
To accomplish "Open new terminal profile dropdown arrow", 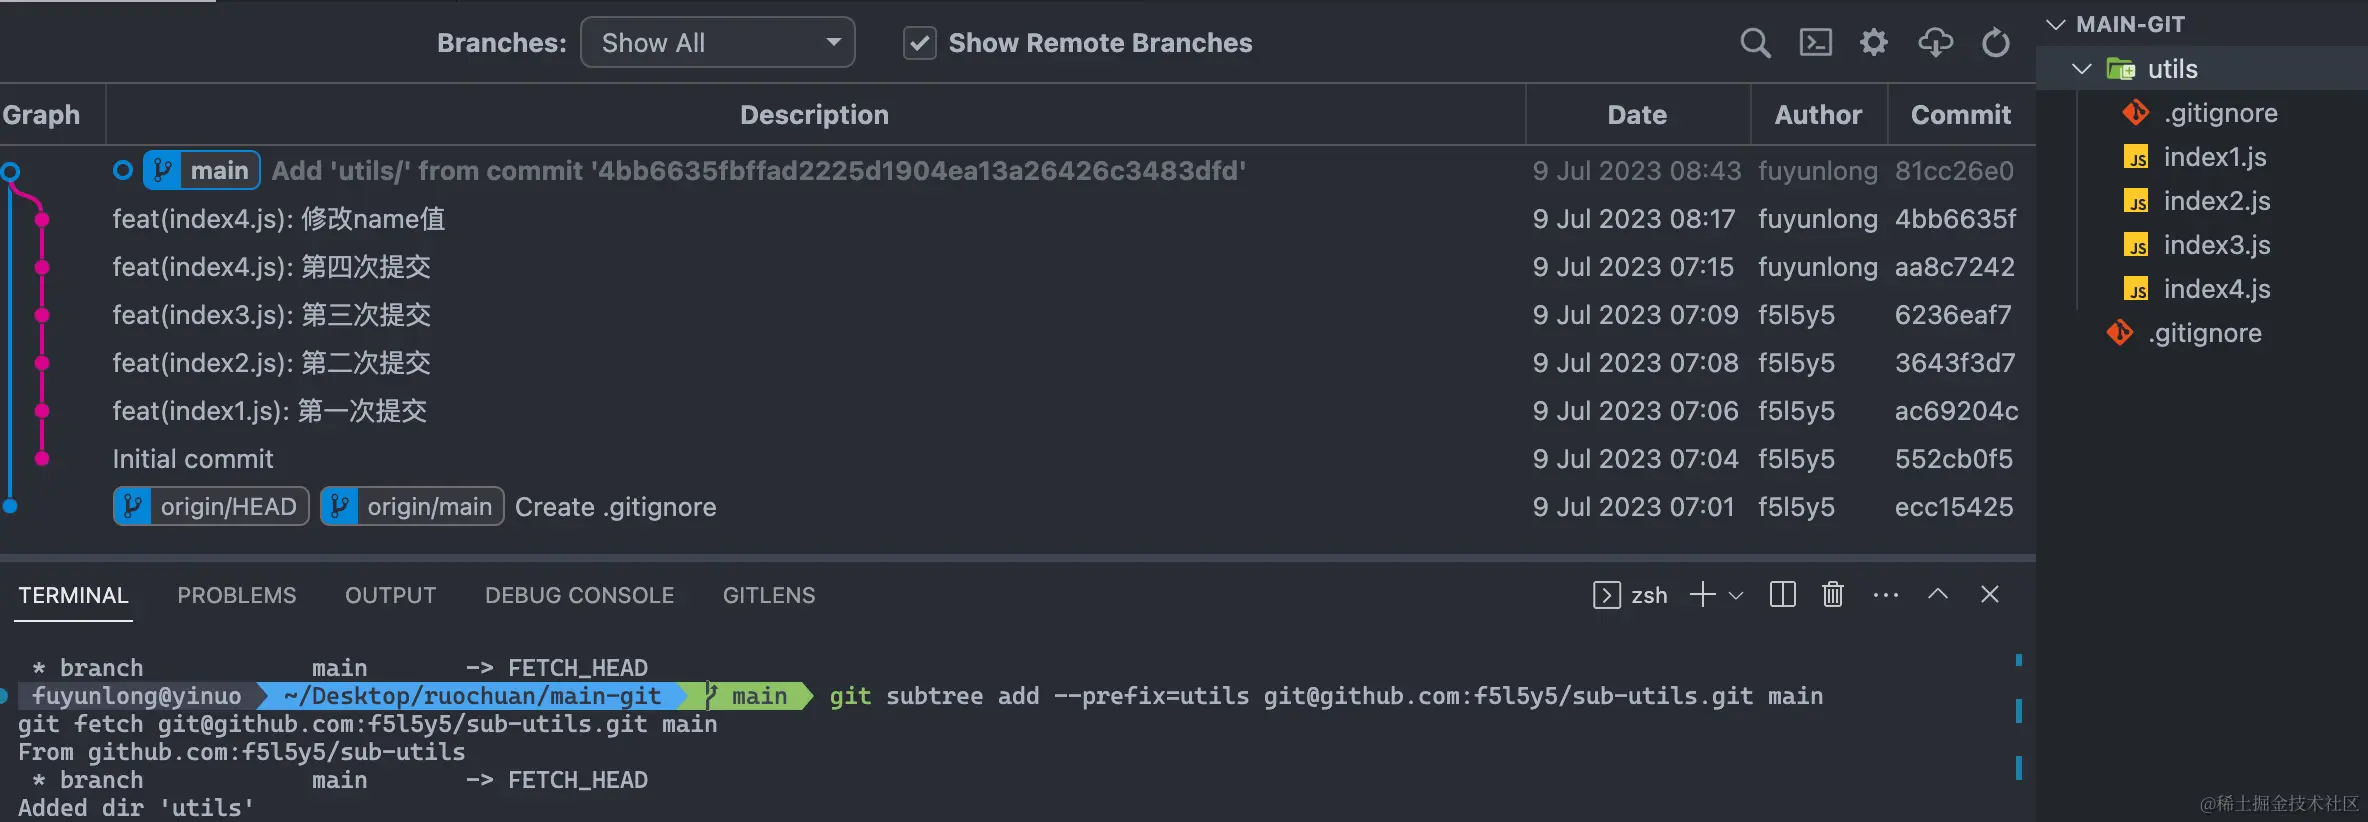I will [x=1737, y=595].
